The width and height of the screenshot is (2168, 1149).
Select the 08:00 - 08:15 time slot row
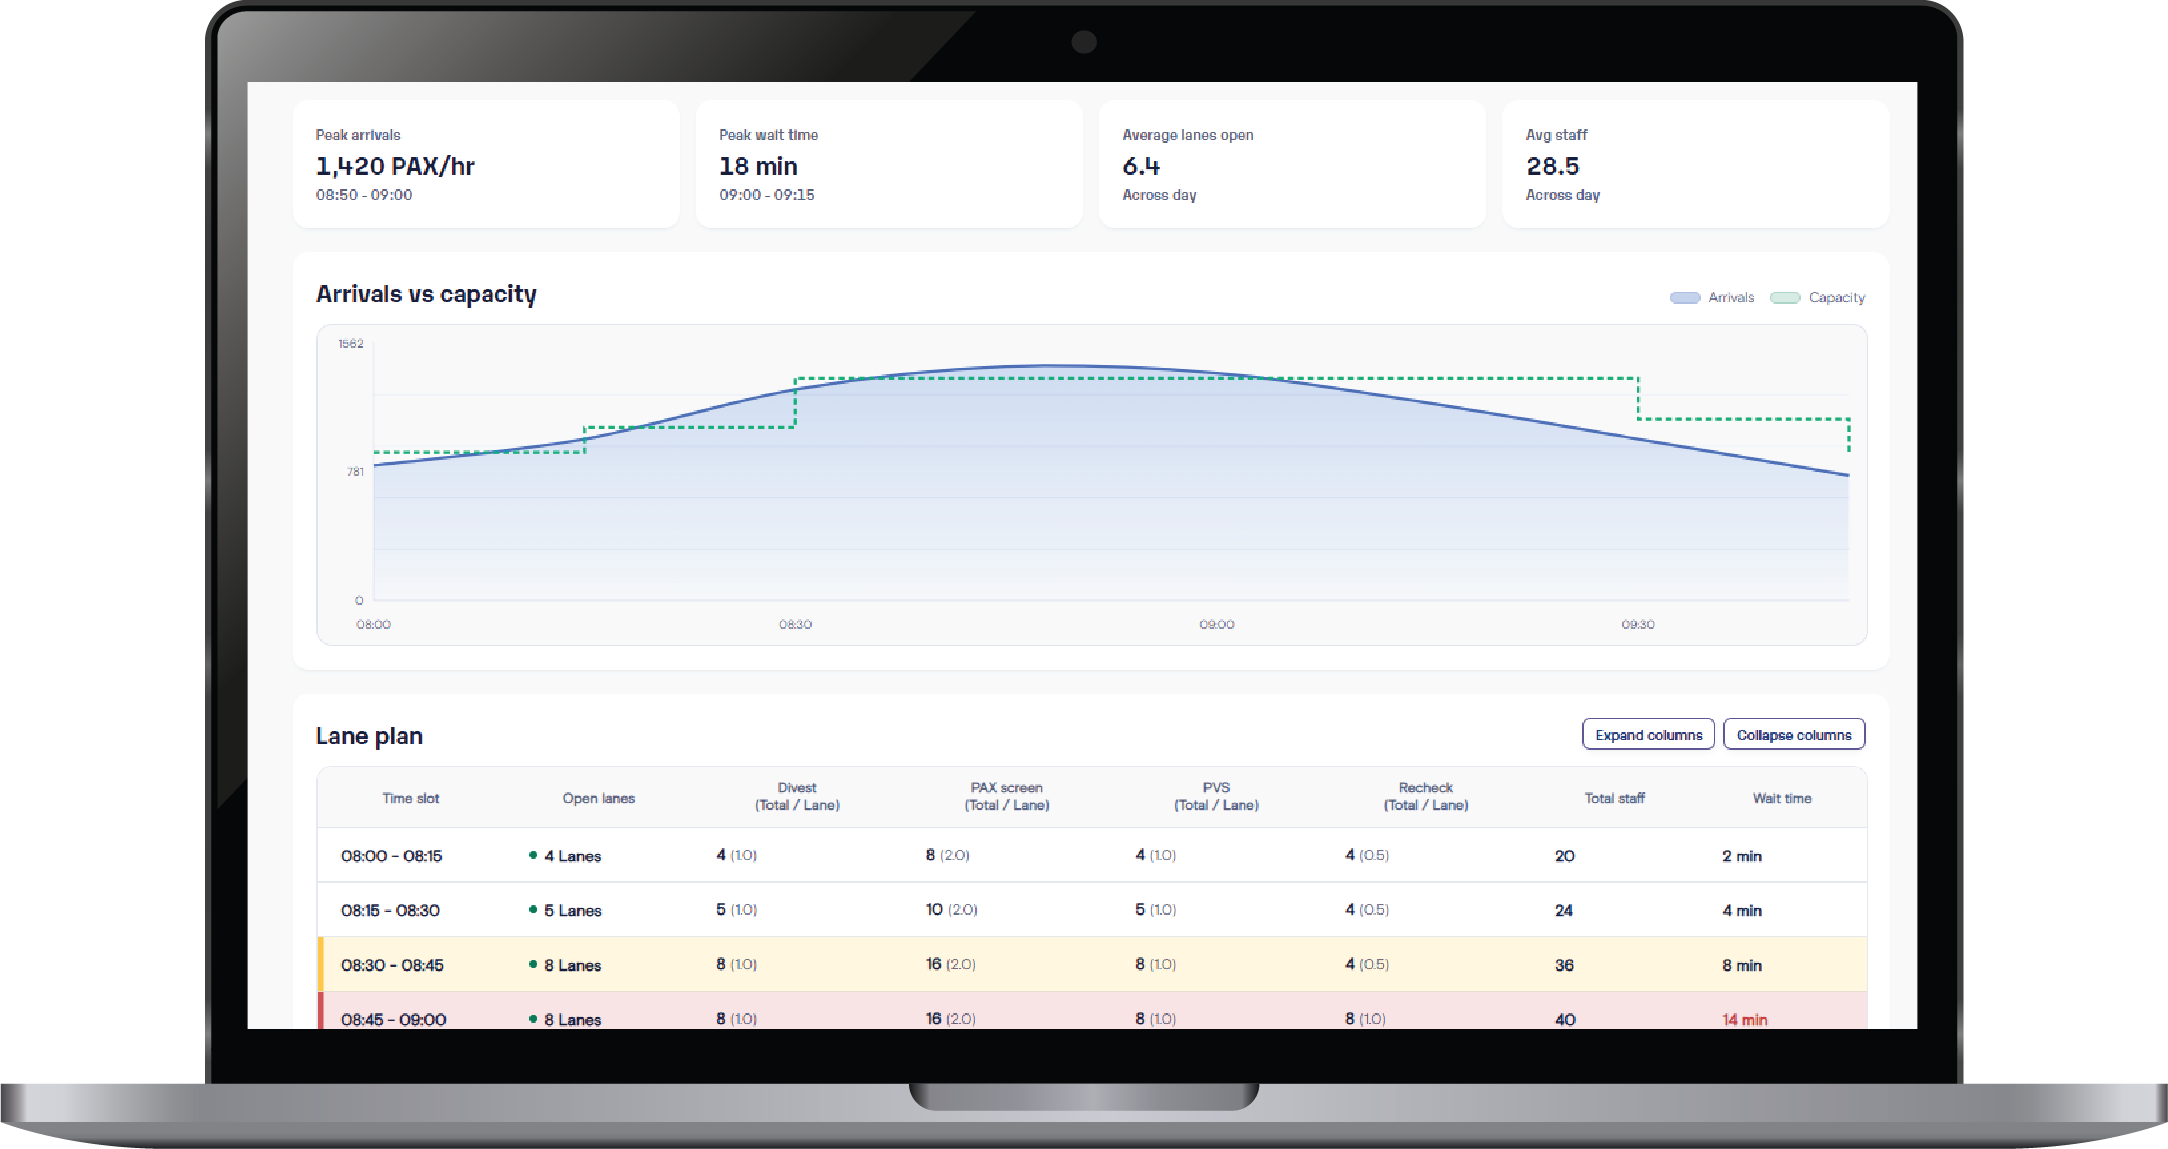tap(392, 856)
